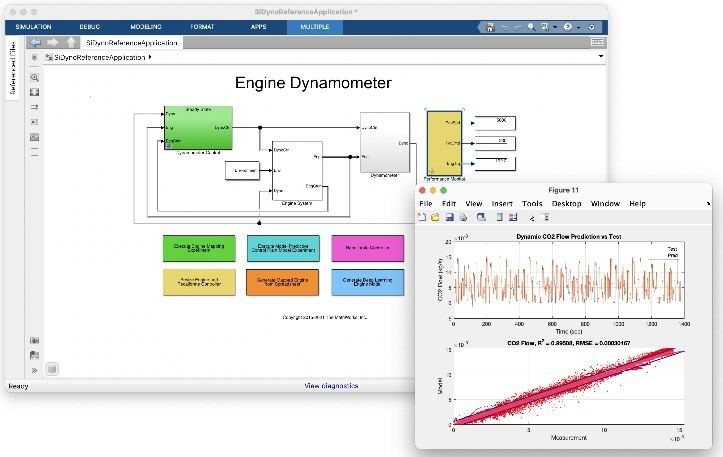Select the Zoom In tool in palette
This screenshot has width=723, height=457.
click(35, 77)
